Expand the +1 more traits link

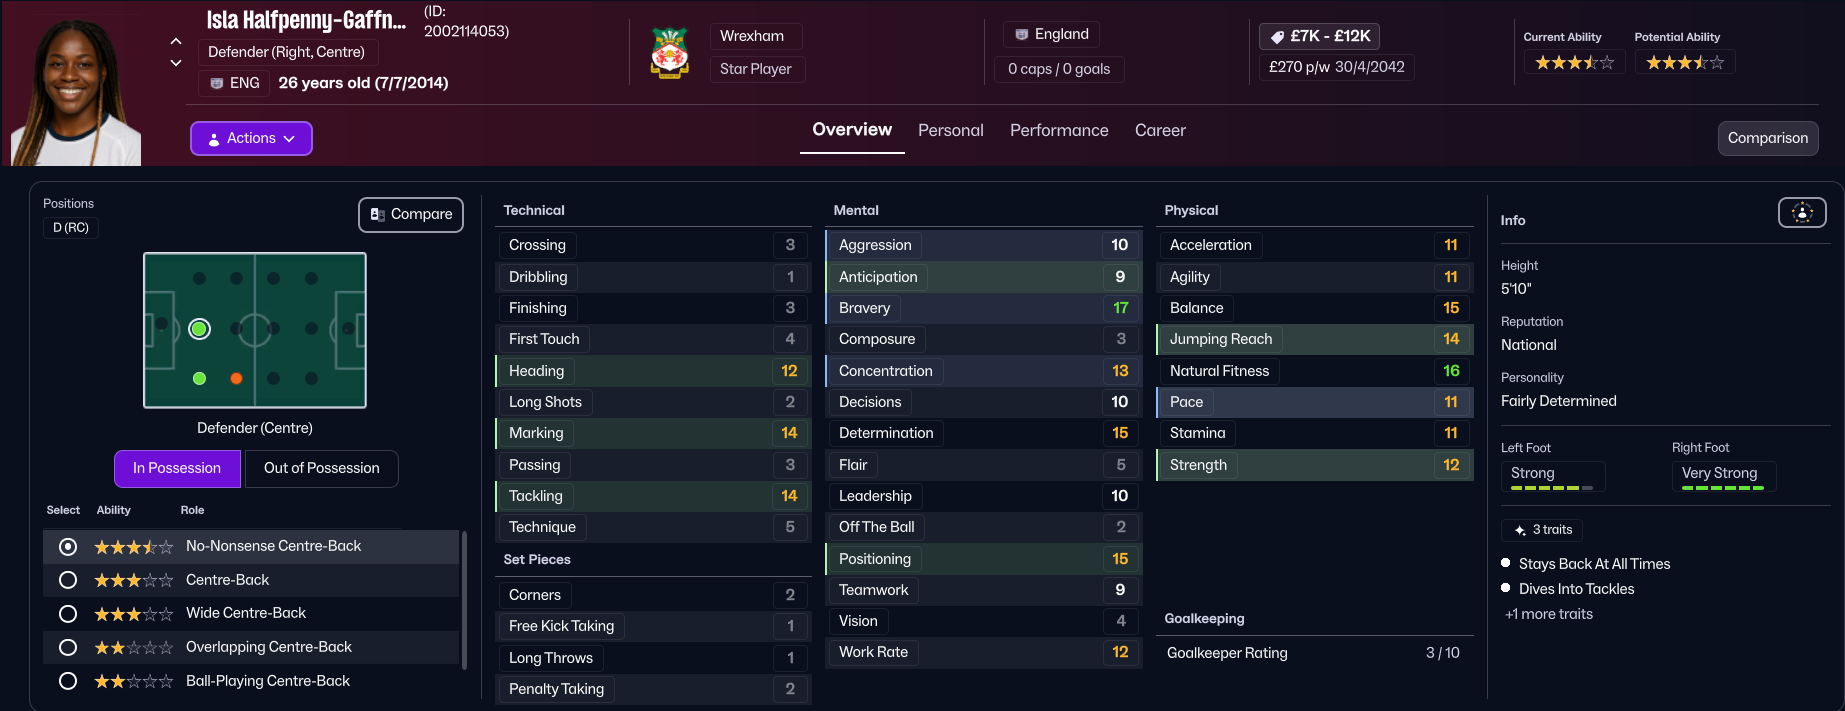coord(1549,615)
